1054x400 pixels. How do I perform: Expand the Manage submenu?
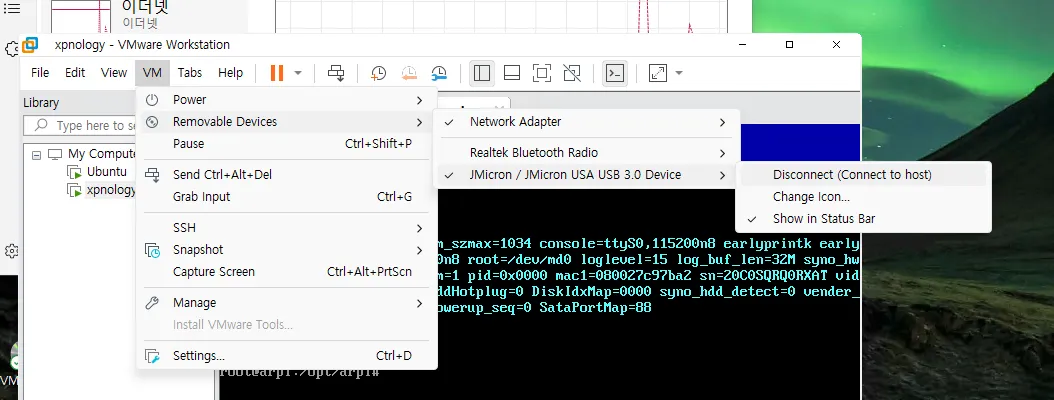coord(286,303)
